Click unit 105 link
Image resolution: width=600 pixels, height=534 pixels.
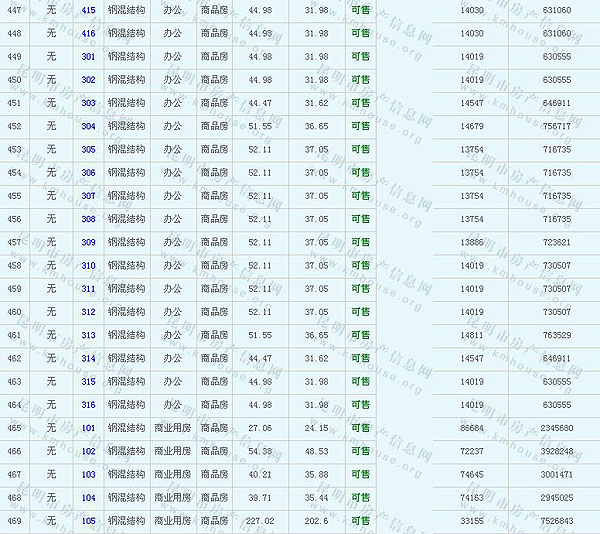pyautogui.click(x=89, y=521)
